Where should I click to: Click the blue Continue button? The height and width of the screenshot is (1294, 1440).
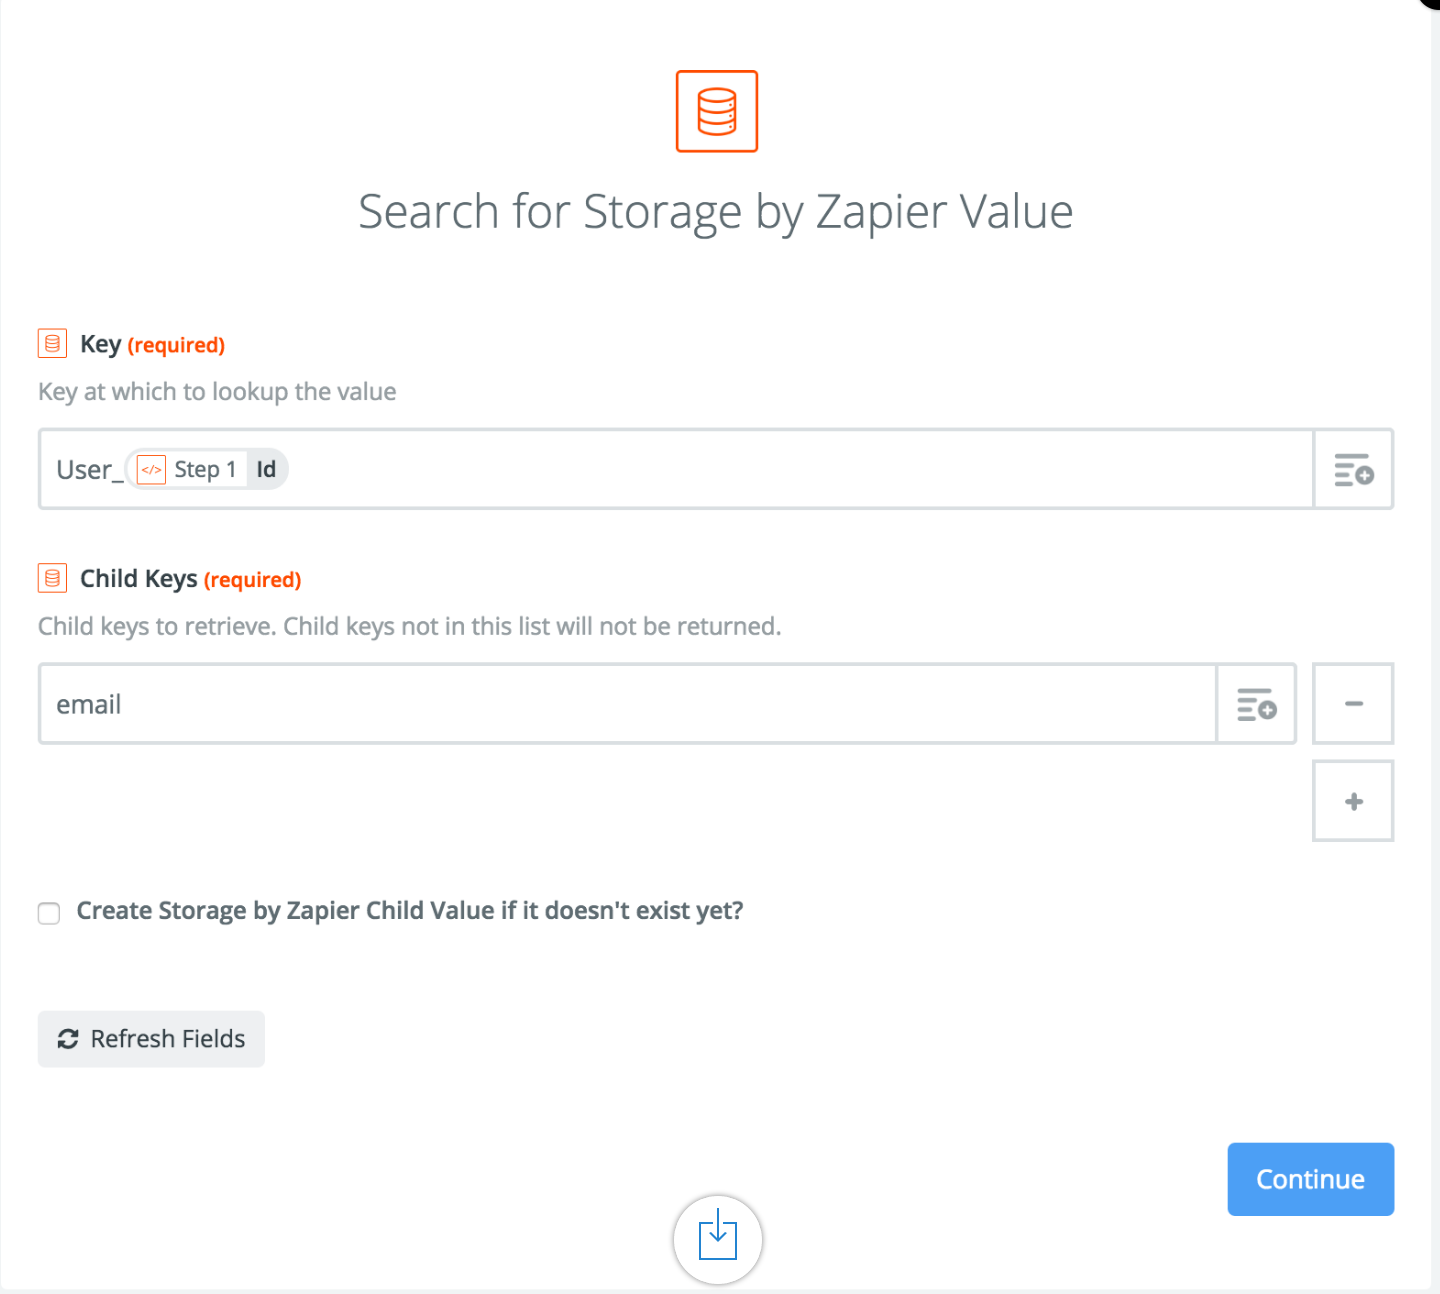click(1311, 1179)
